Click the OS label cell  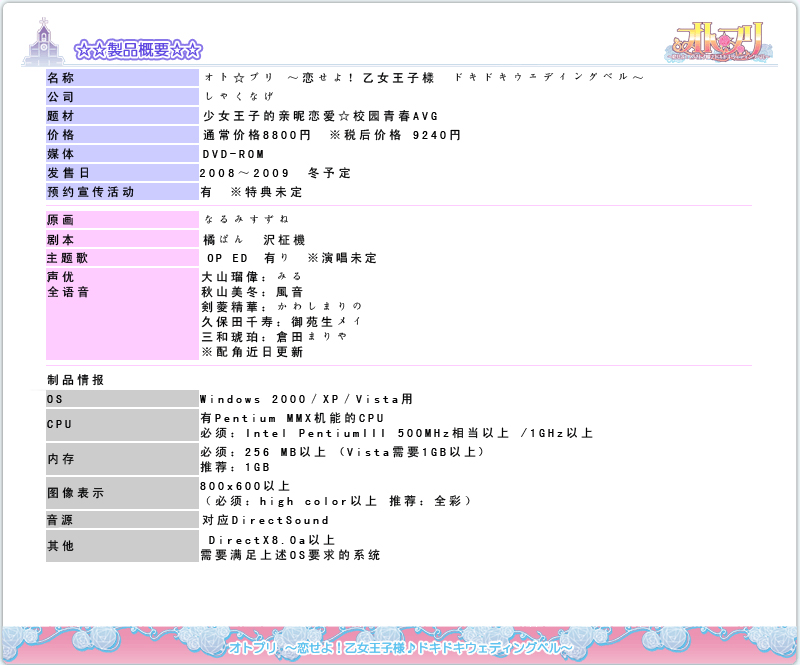(122, 399)
